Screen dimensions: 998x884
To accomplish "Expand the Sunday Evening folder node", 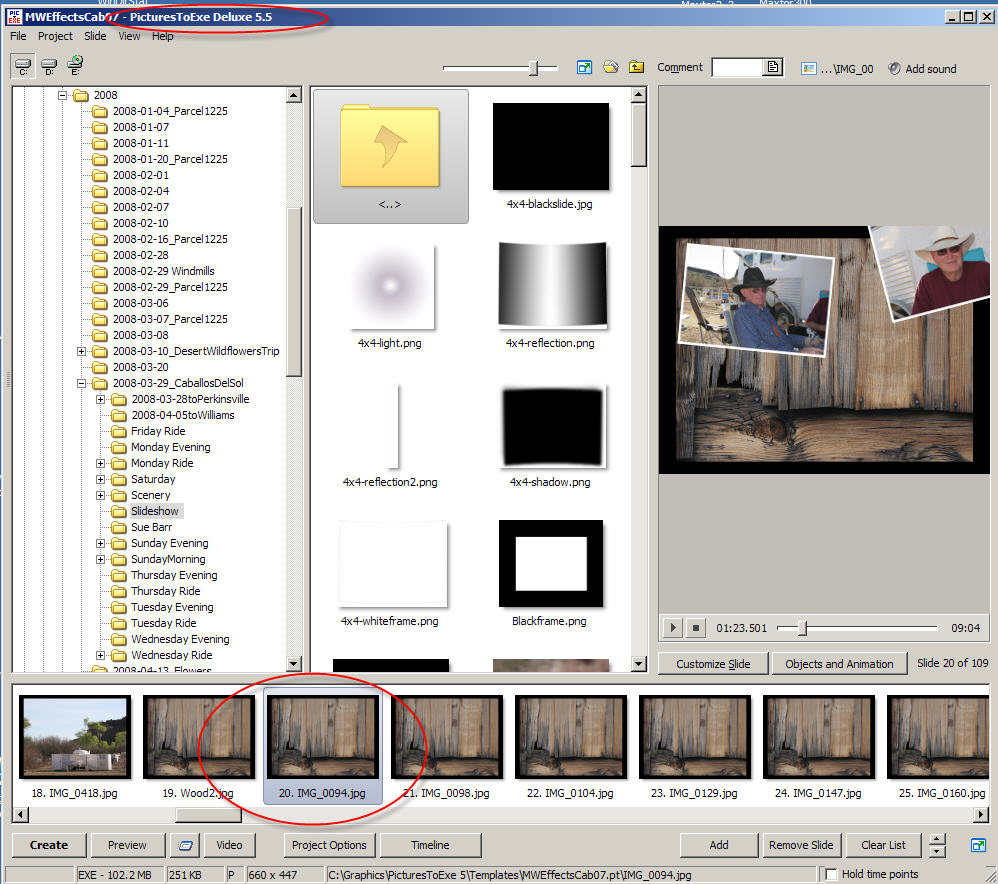I will [101, 543].
